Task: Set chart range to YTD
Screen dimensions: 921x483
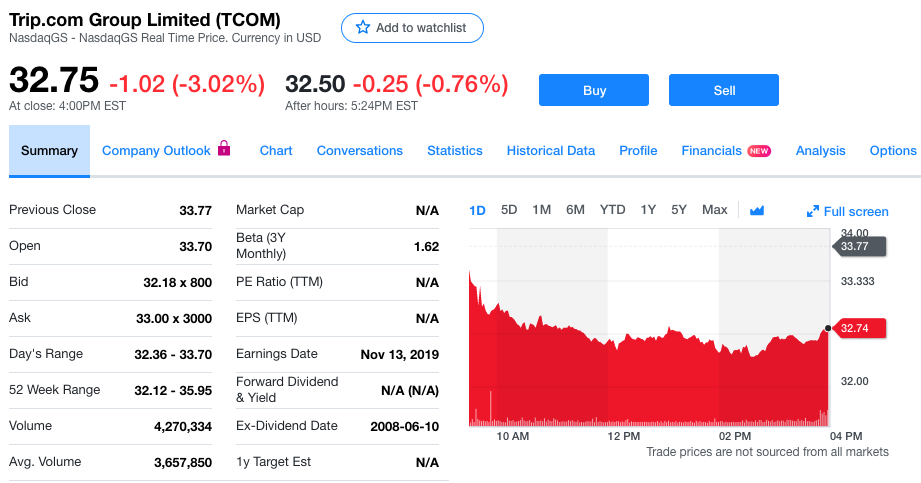Action: (x=612, y=210)
